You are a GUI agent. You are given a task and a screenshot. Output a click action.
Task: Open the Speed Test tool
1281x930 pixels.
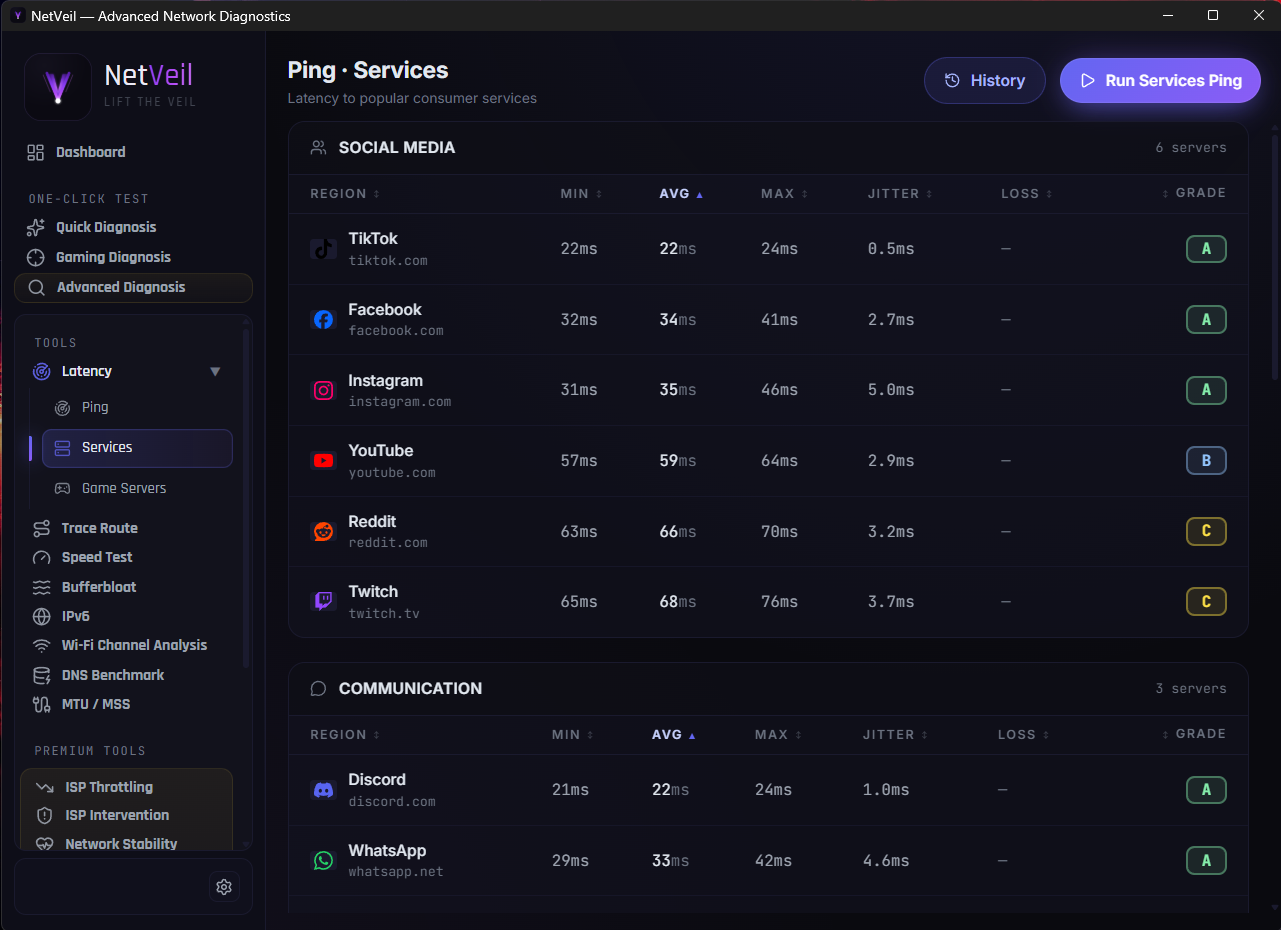point(97,557)
